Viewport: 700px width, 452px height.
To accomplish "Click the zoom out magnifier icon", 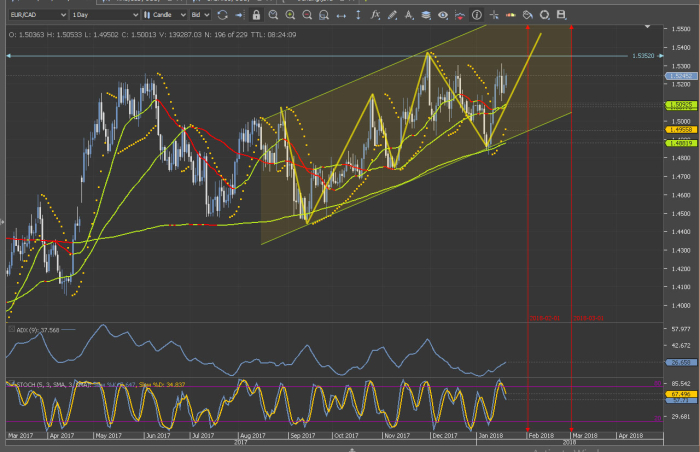I will click(x=307, y=15).
